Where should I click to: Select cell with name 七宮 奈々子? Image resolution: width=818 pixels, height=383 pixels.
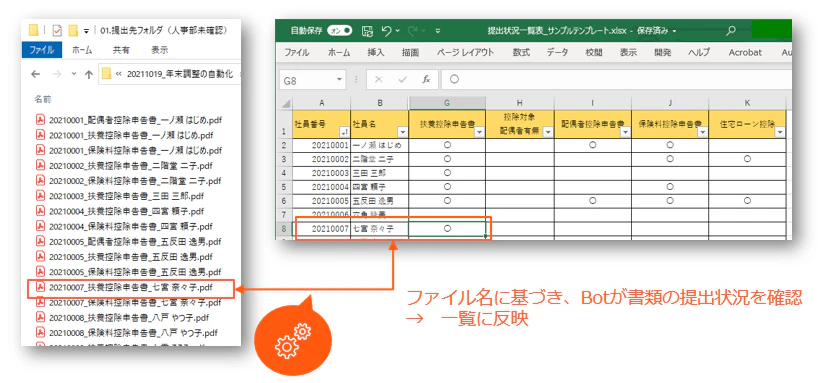pos(380,228)
